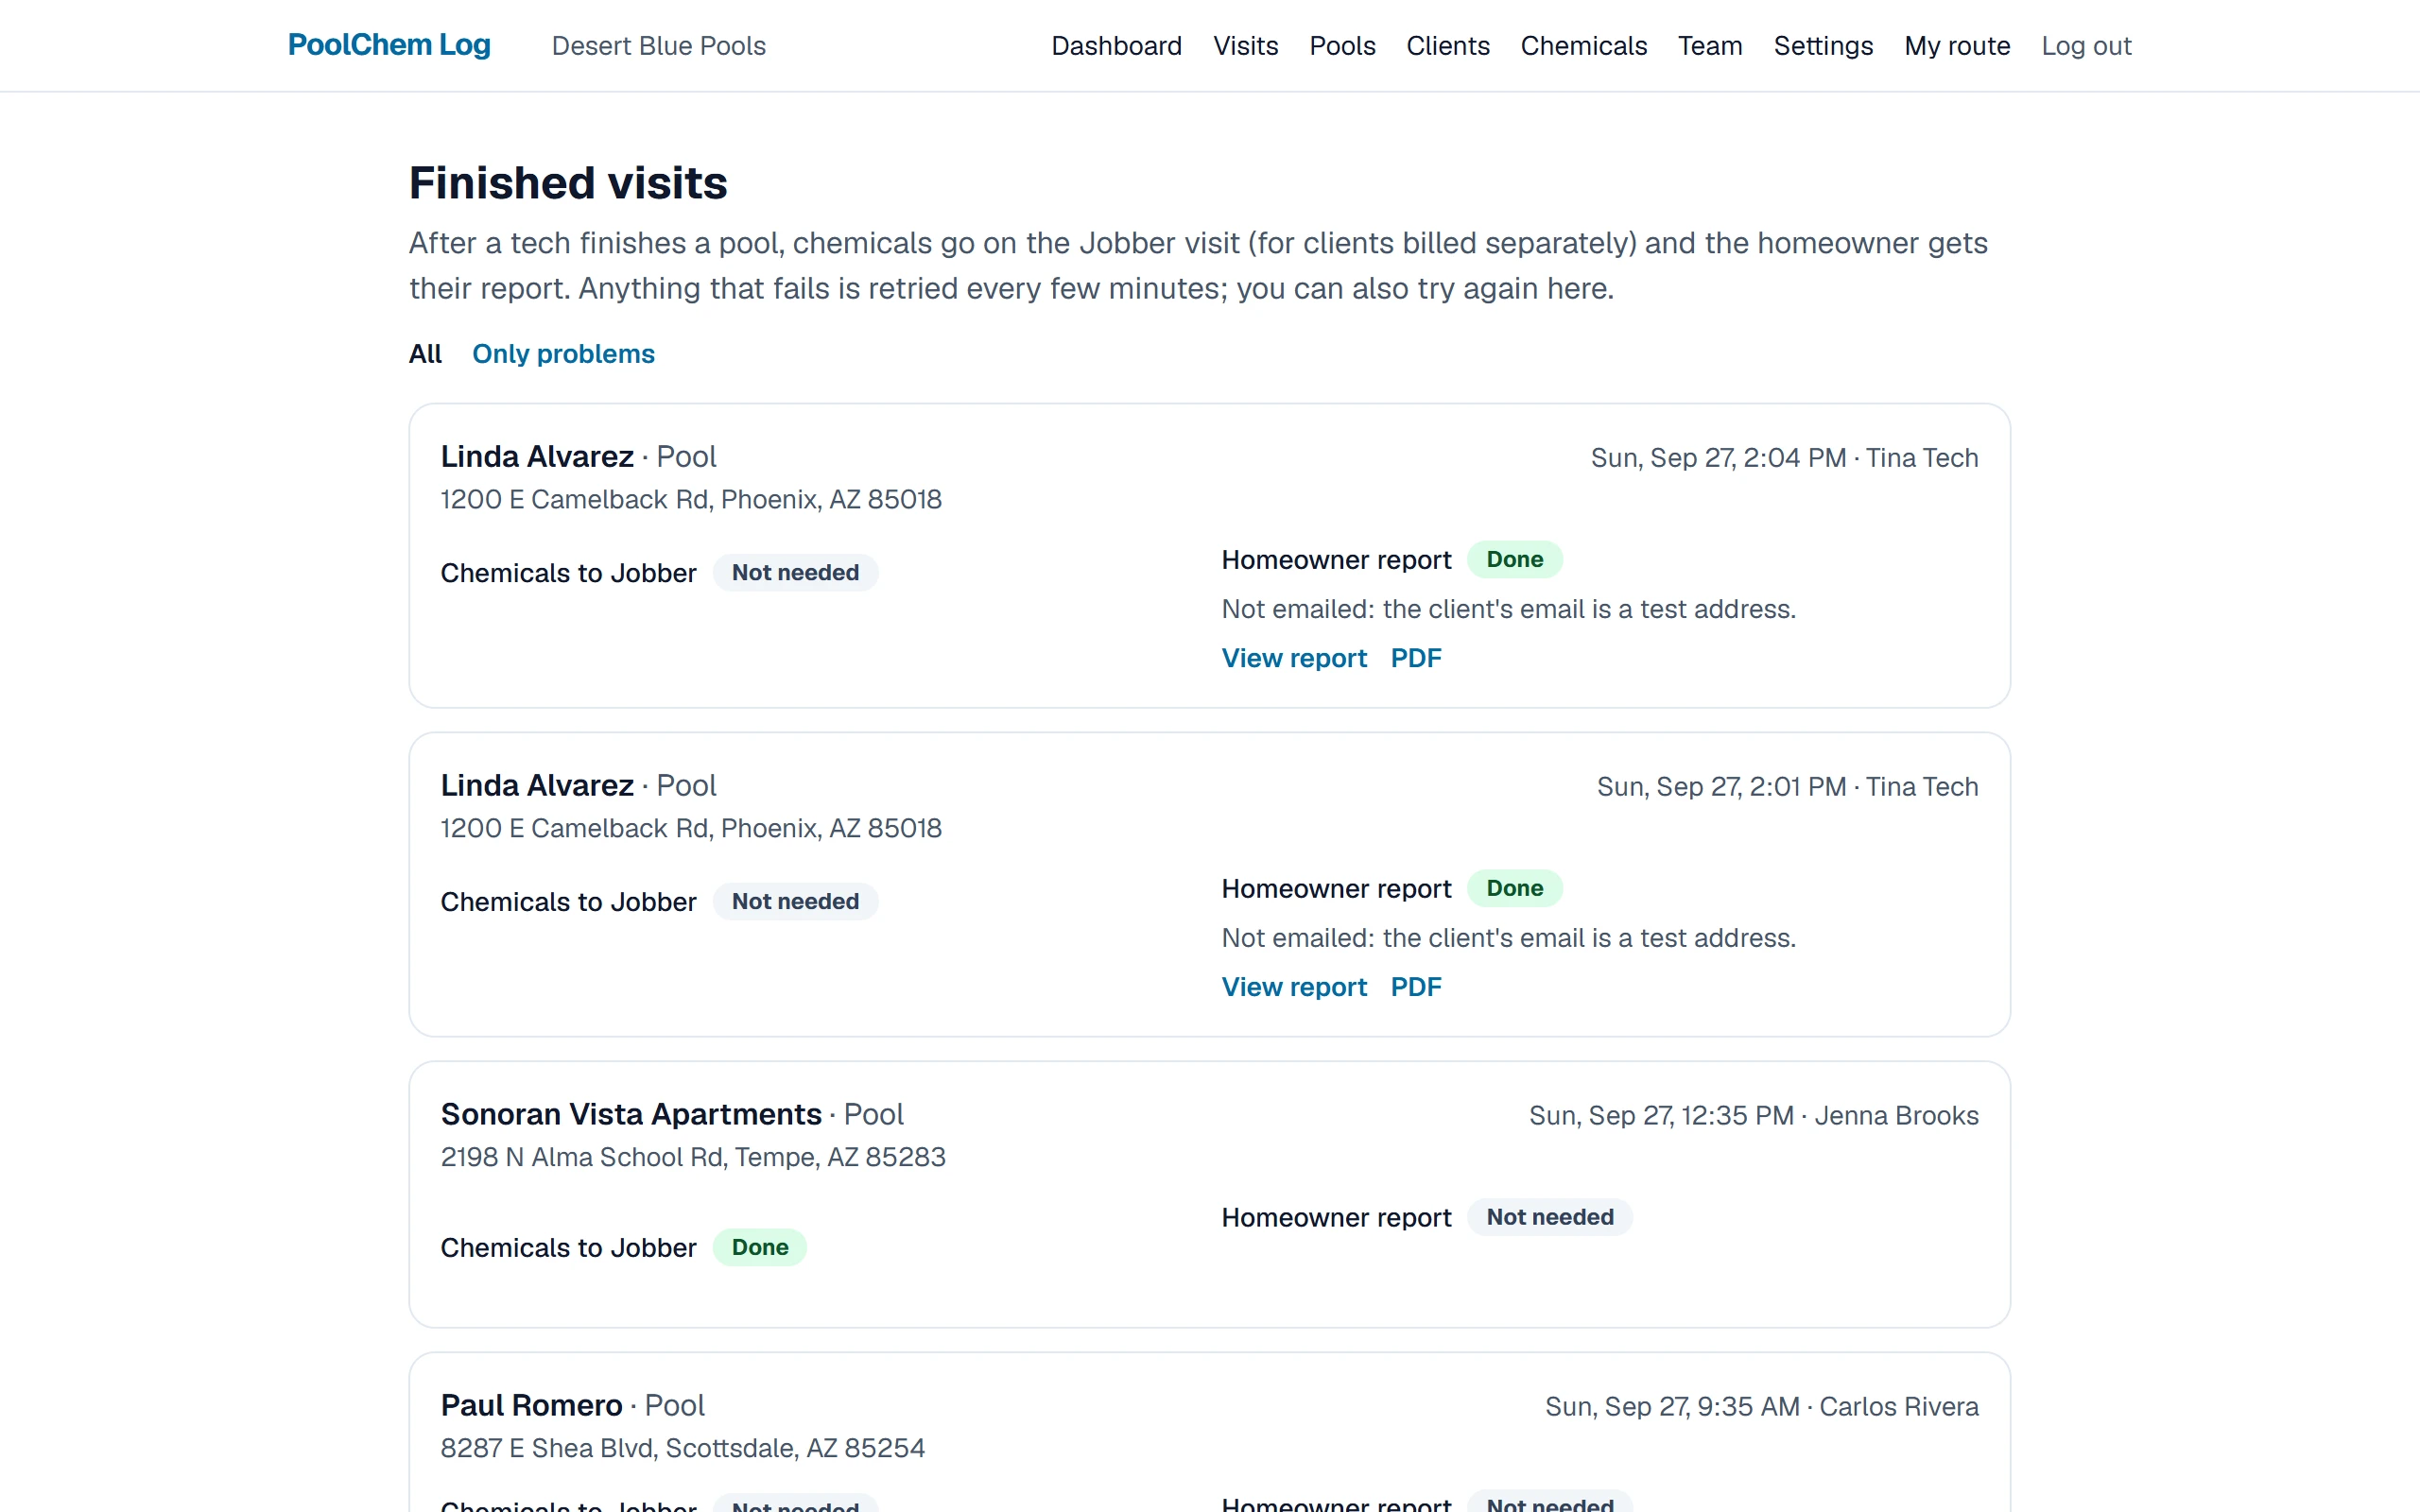Open PDF for the 2:01 PM Linda Alvarez visit
The height and width of the screenshot is (1512, 2420).
(x=1416, y=987)
